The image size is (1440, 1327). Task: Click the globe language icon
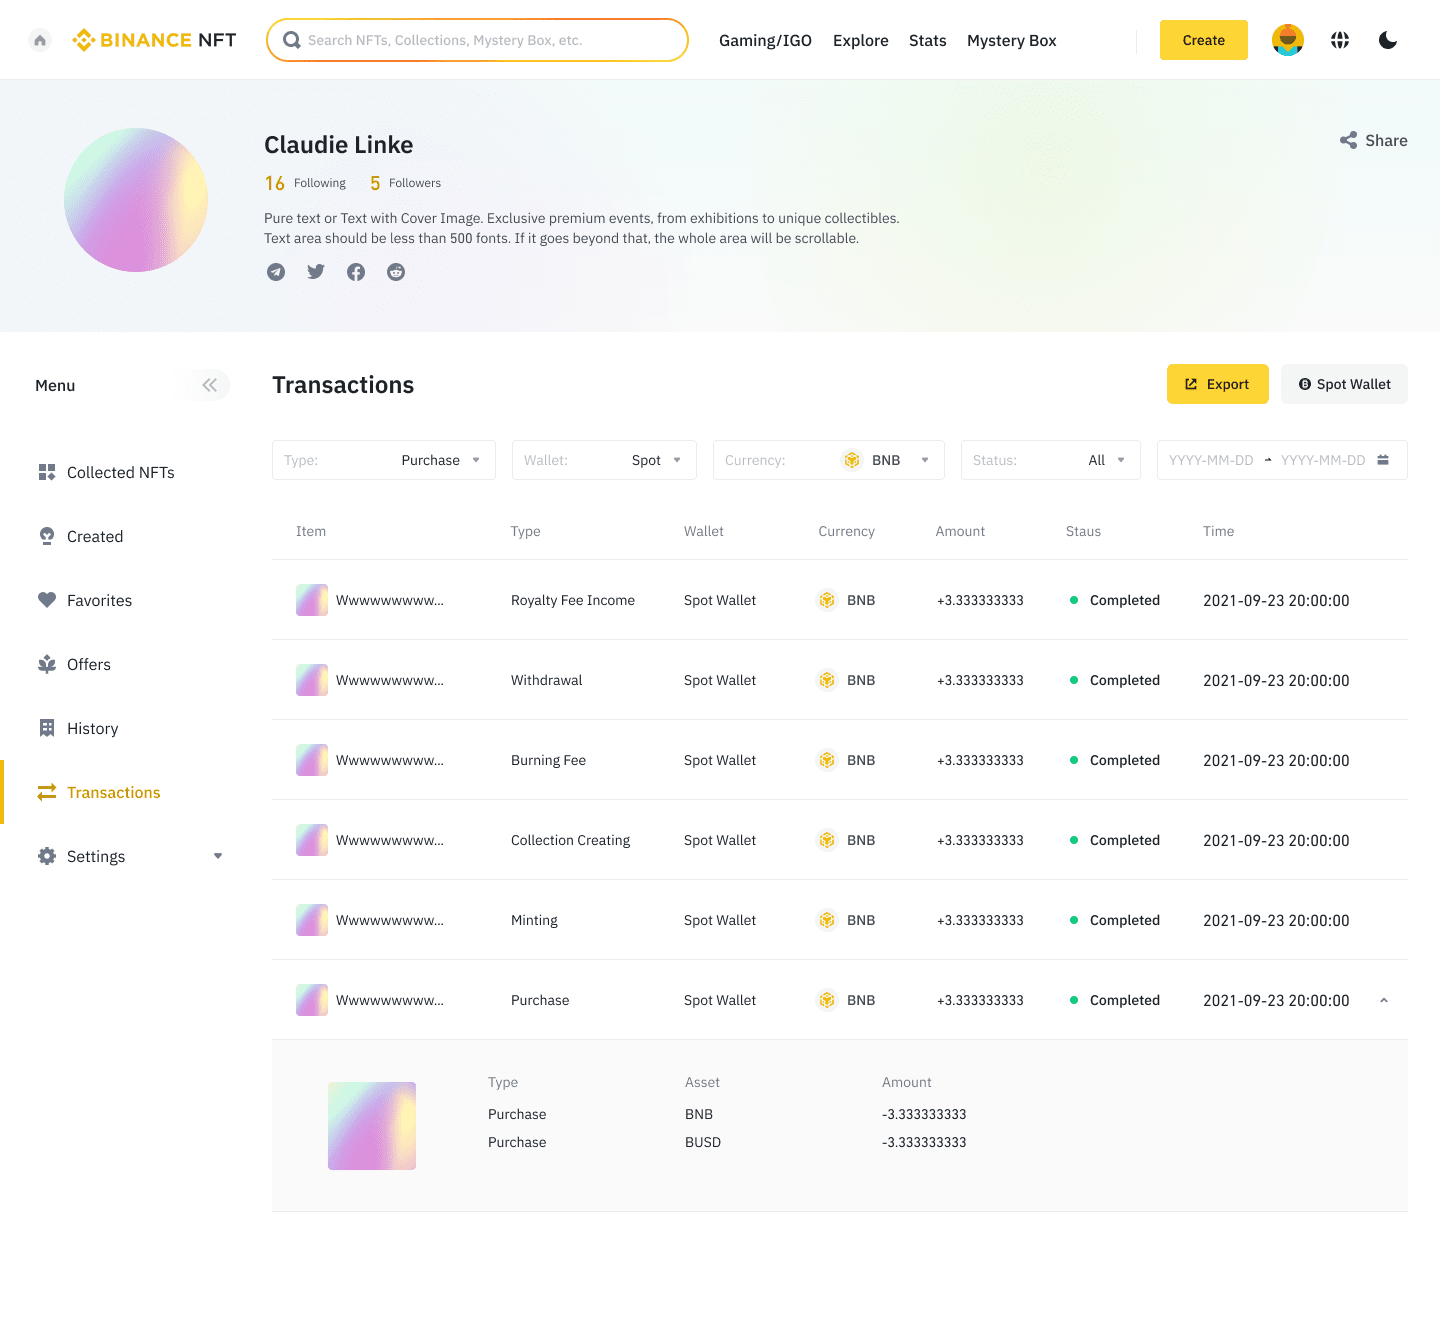click(1340, 40)
